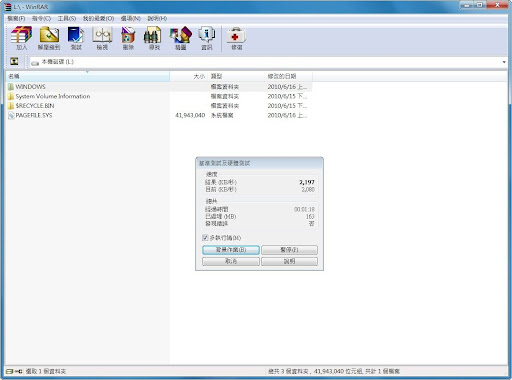512x380 pixels.
Task: Click the 修復 (Repair) first-aid kit icon
Action: [236, 38]
